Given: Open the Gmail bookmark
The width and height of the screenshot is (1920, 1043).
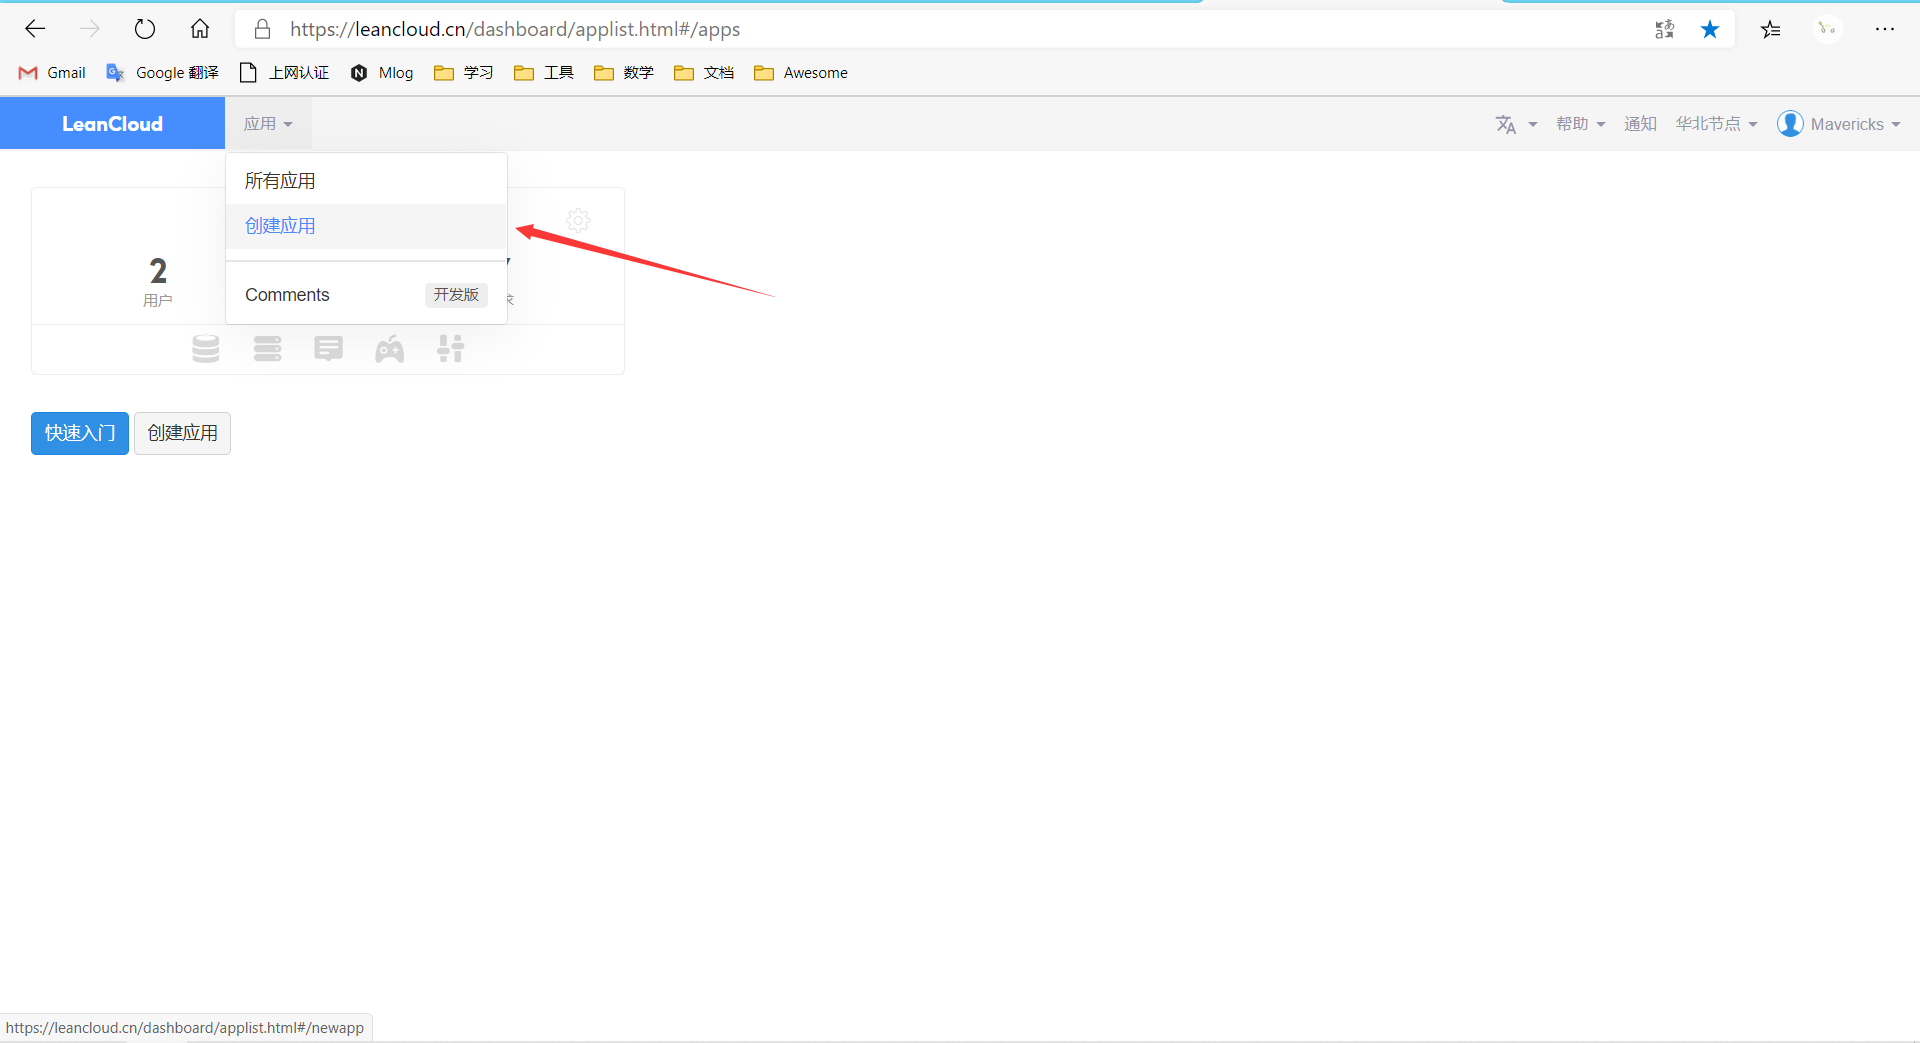Looking at the screenshot, I should (52, 73).
